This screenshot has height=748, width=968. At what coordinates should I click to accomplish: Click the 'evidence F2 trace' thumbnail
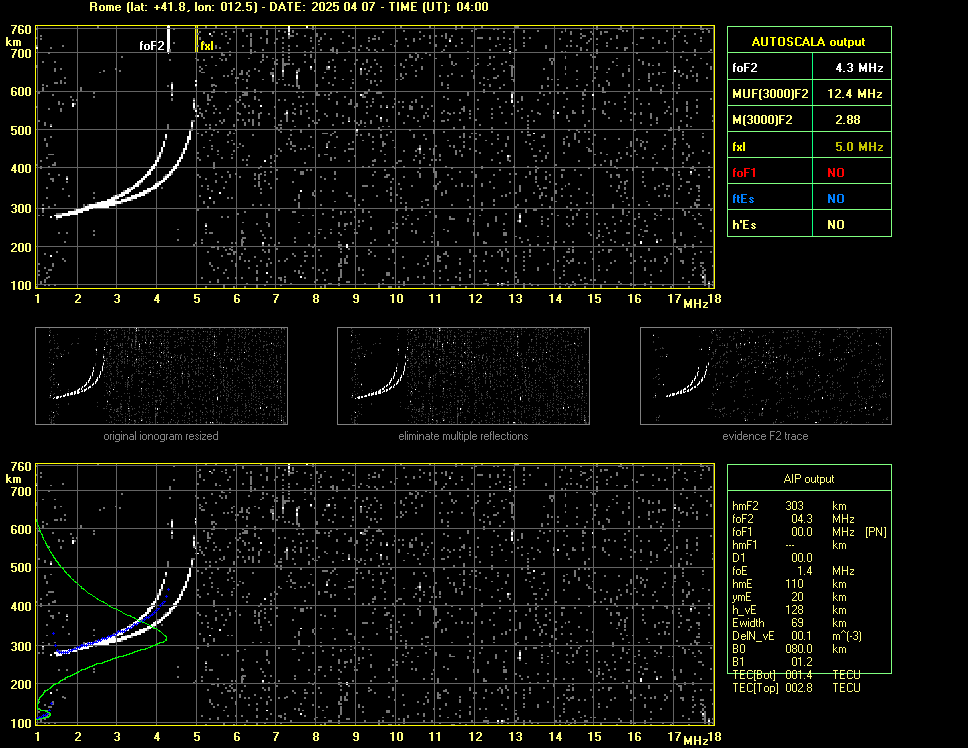[766, 376]
